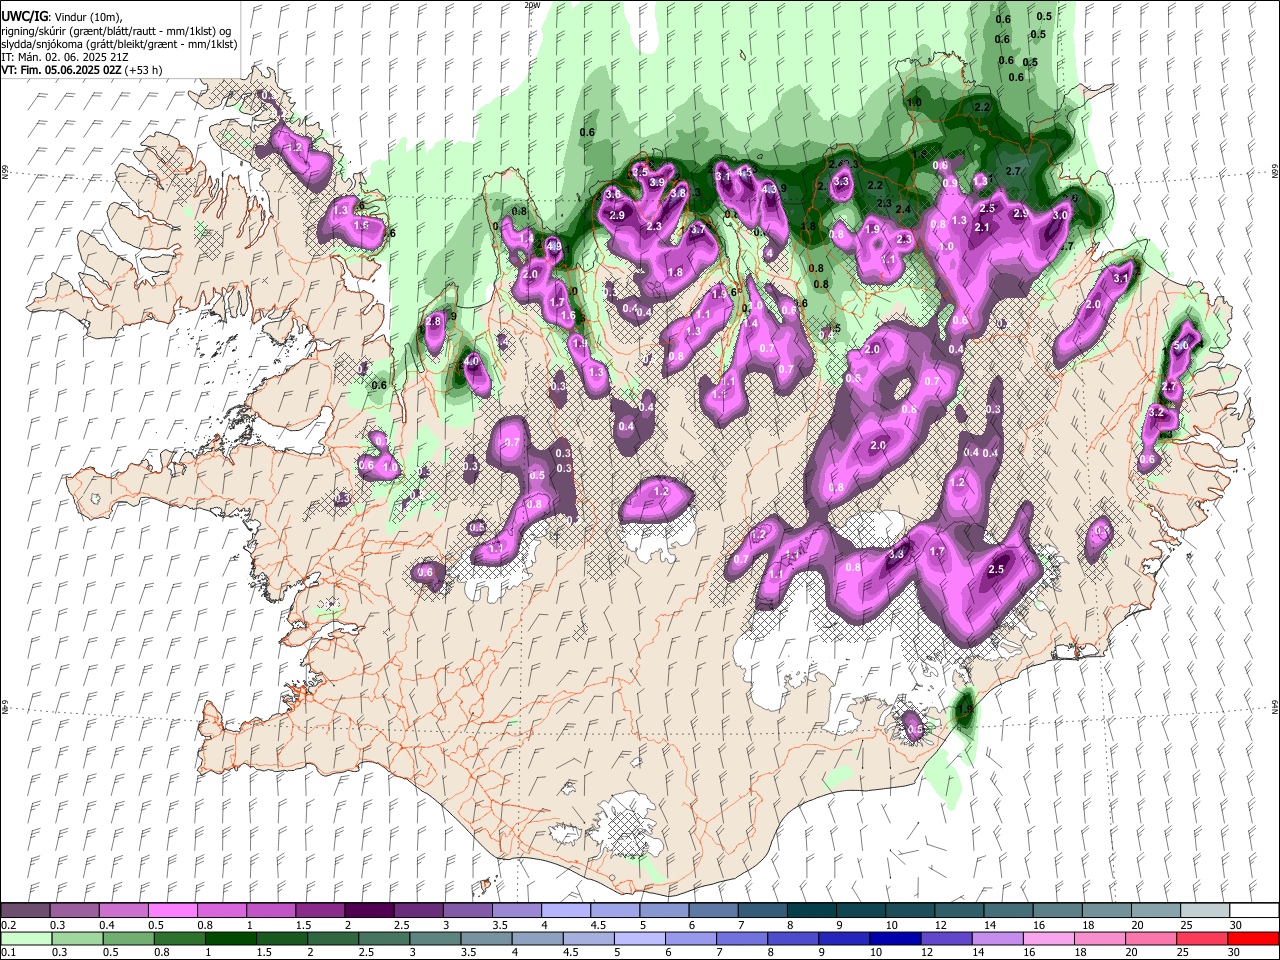Click the '2.4' precipitation value on the map
1280x960 pixels.
[x=904, y=209]
